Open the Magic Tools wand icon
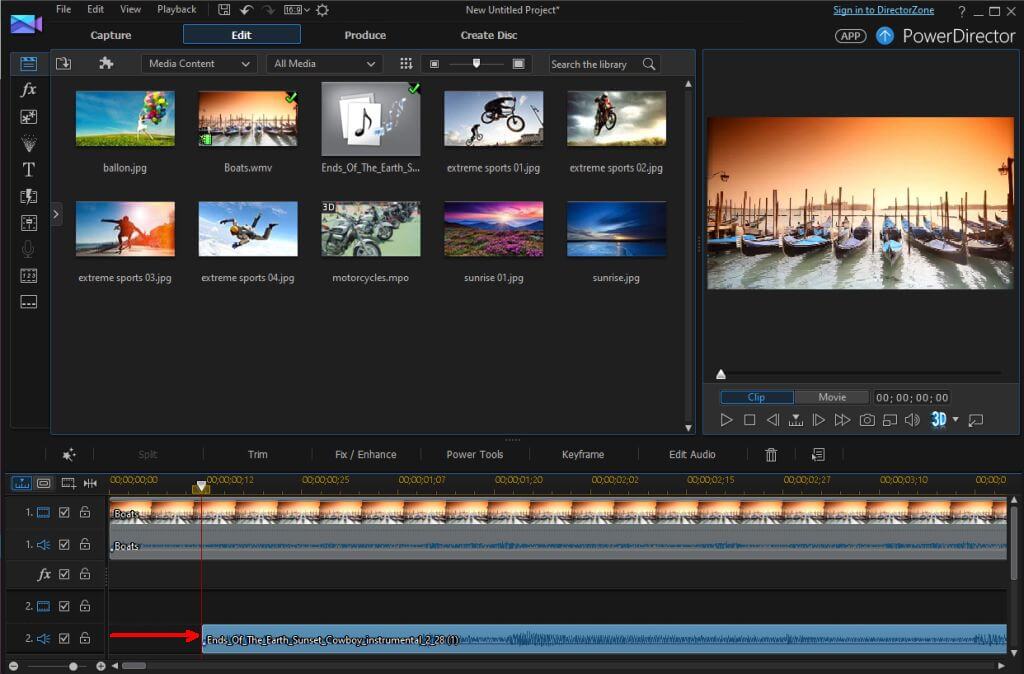The width and height of the screenshot is (1024, 674). pos(69,455)
